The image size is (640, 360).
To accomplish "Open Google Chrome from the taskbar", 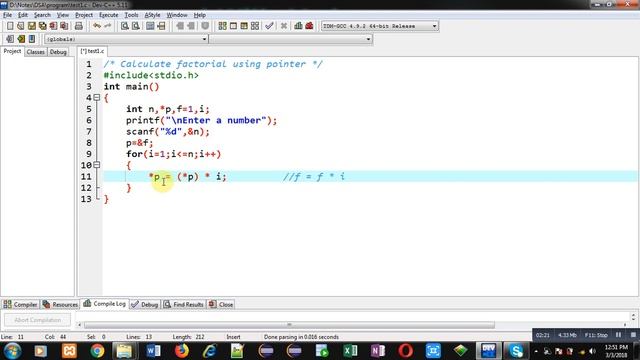I will click(97, 351).
